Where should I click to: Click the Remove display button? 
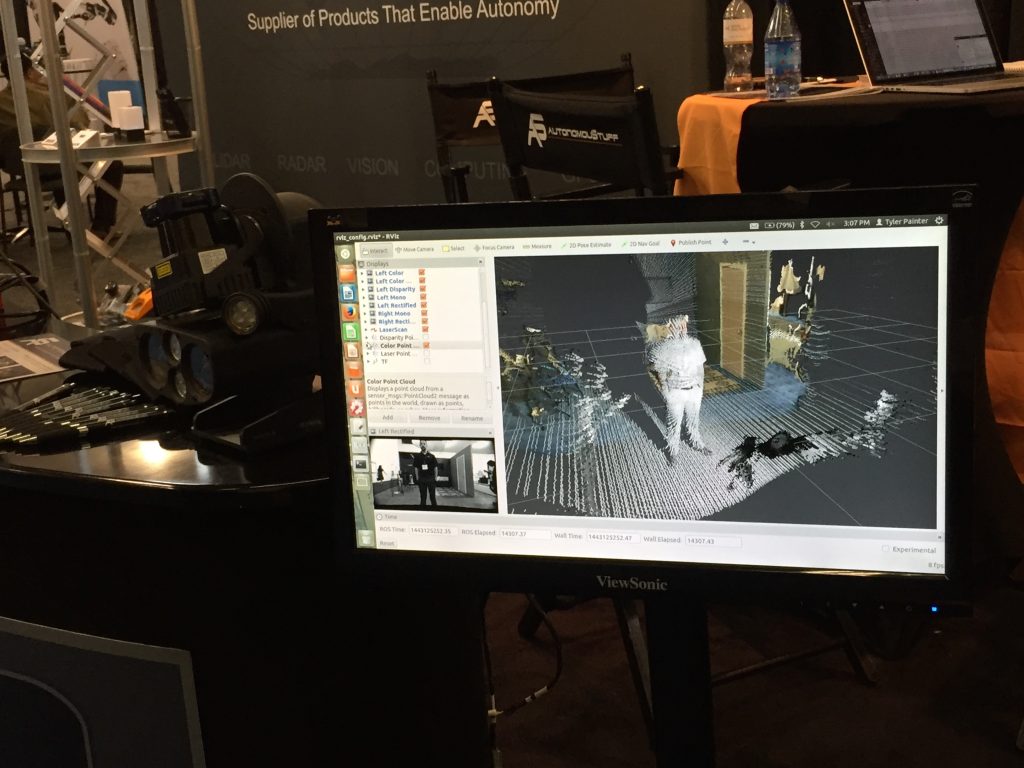(x=430, y=418)
